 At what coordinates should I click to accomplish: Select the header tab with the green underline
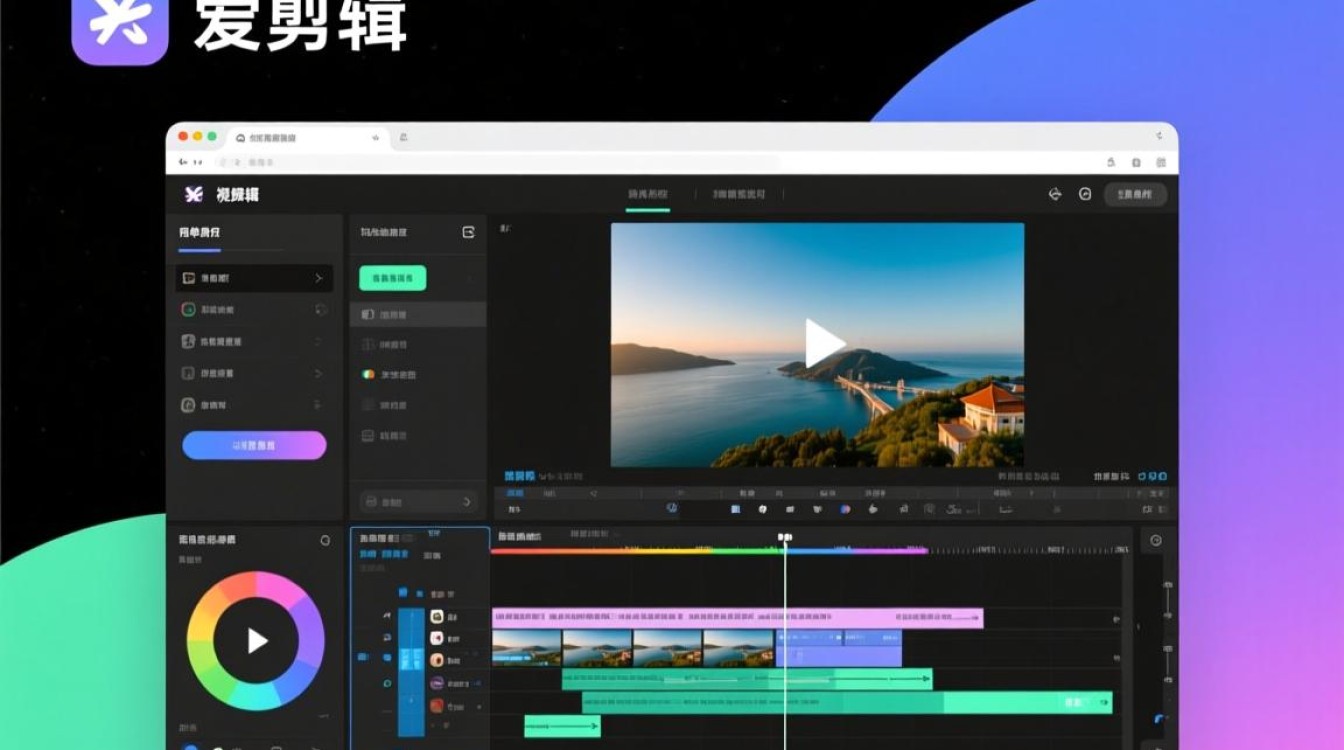(x=648, y=194)
